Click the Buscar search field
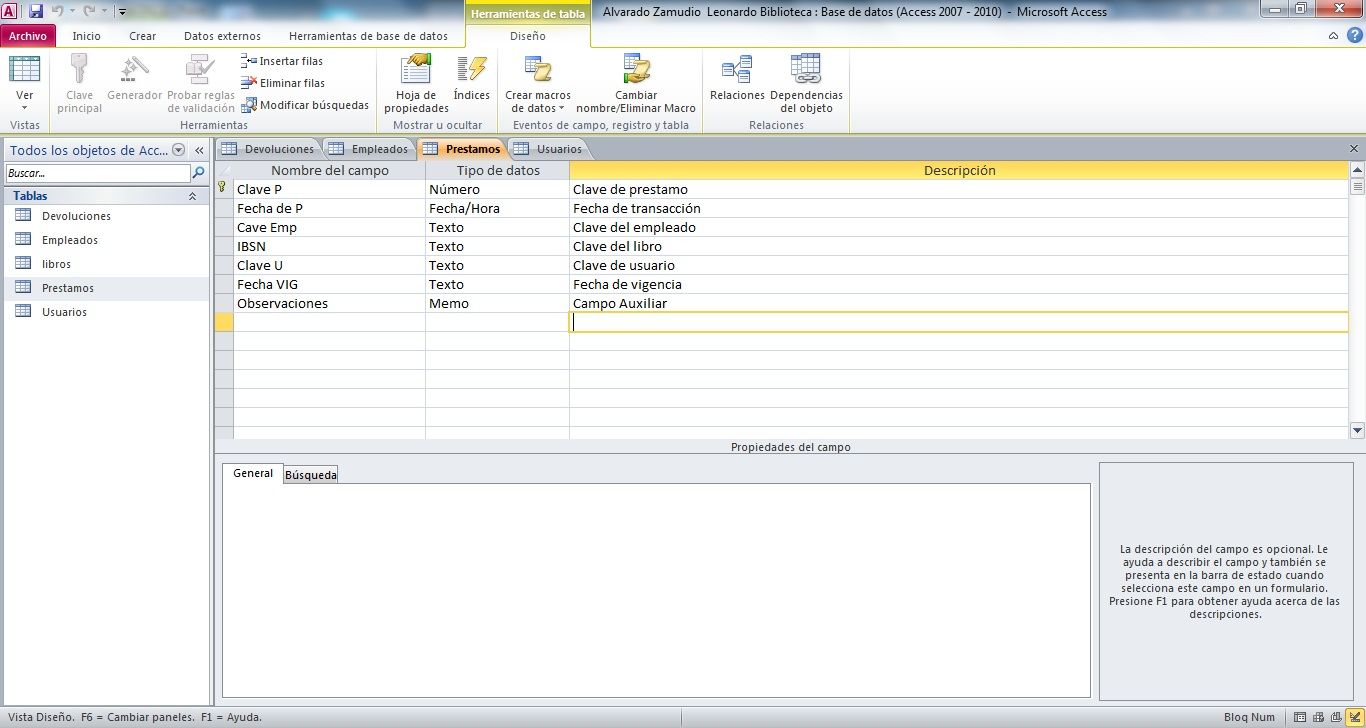This screenshot has width=1366, height=728. point(97,173)
